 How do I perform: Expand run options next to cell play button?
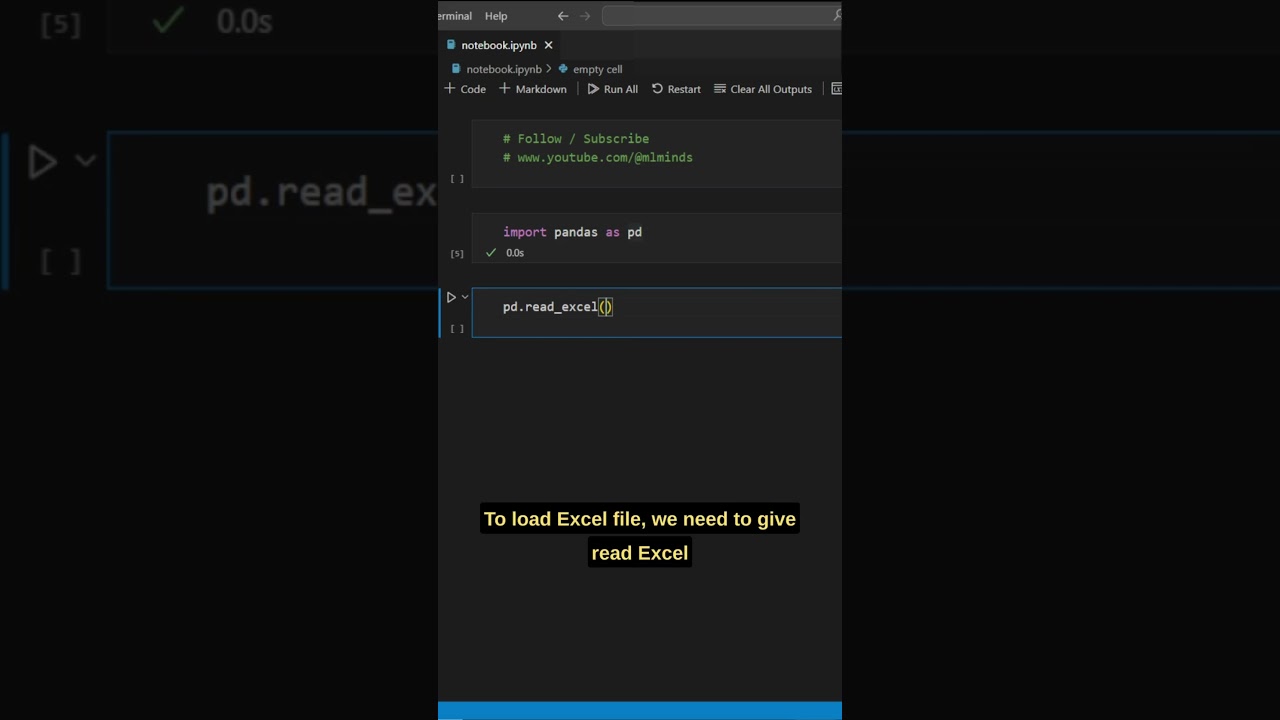coord(465,297)
